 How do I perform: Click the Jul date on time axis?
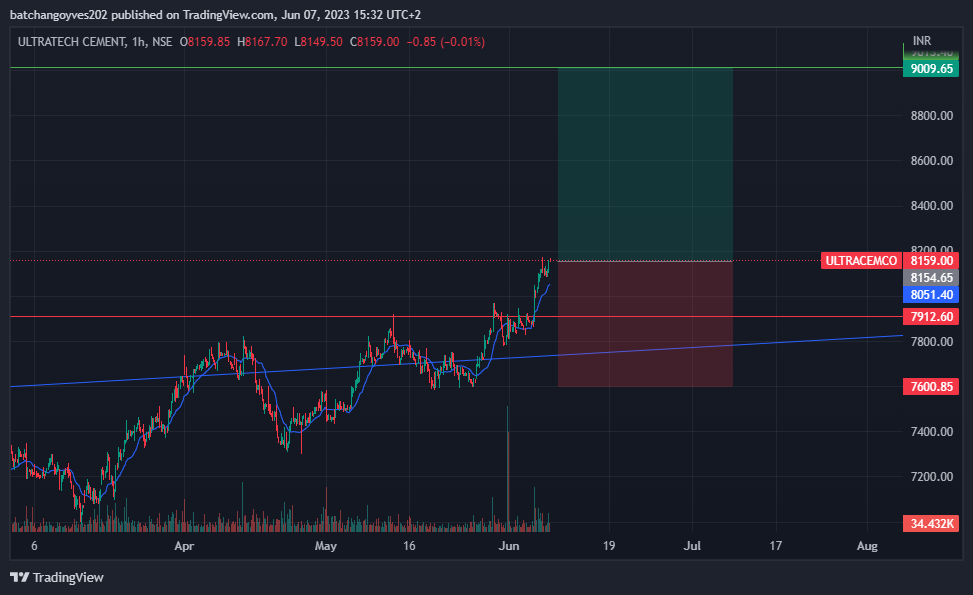[692, 546]
